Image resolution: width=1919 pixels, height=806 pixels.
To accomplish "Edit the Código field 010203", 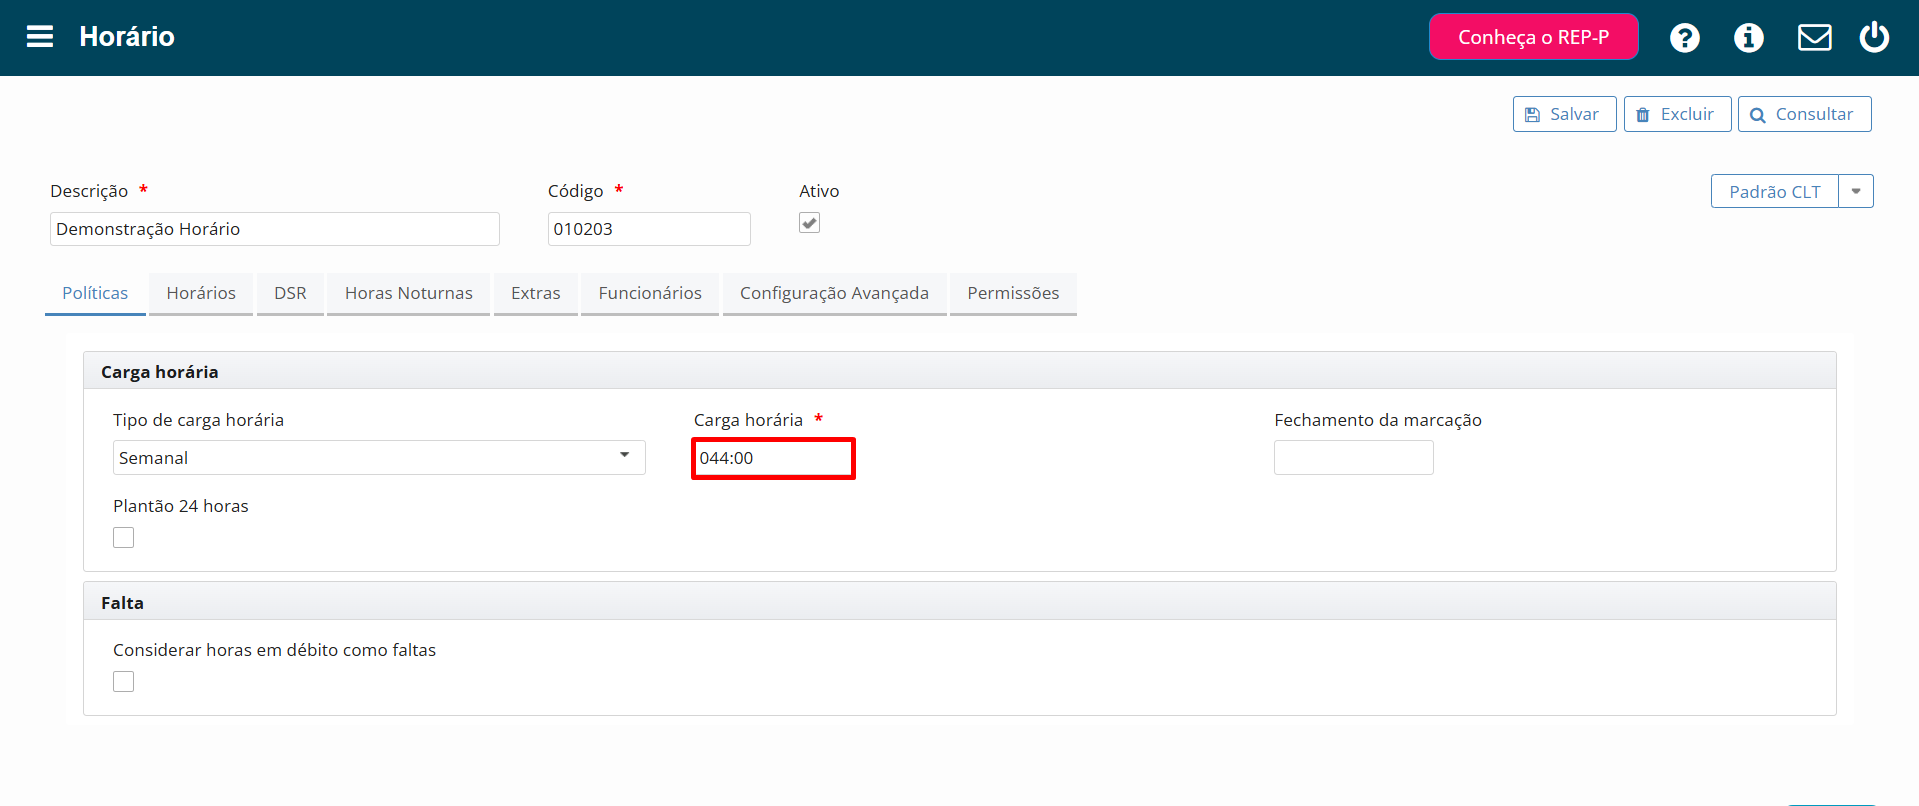I will [649, 229].
